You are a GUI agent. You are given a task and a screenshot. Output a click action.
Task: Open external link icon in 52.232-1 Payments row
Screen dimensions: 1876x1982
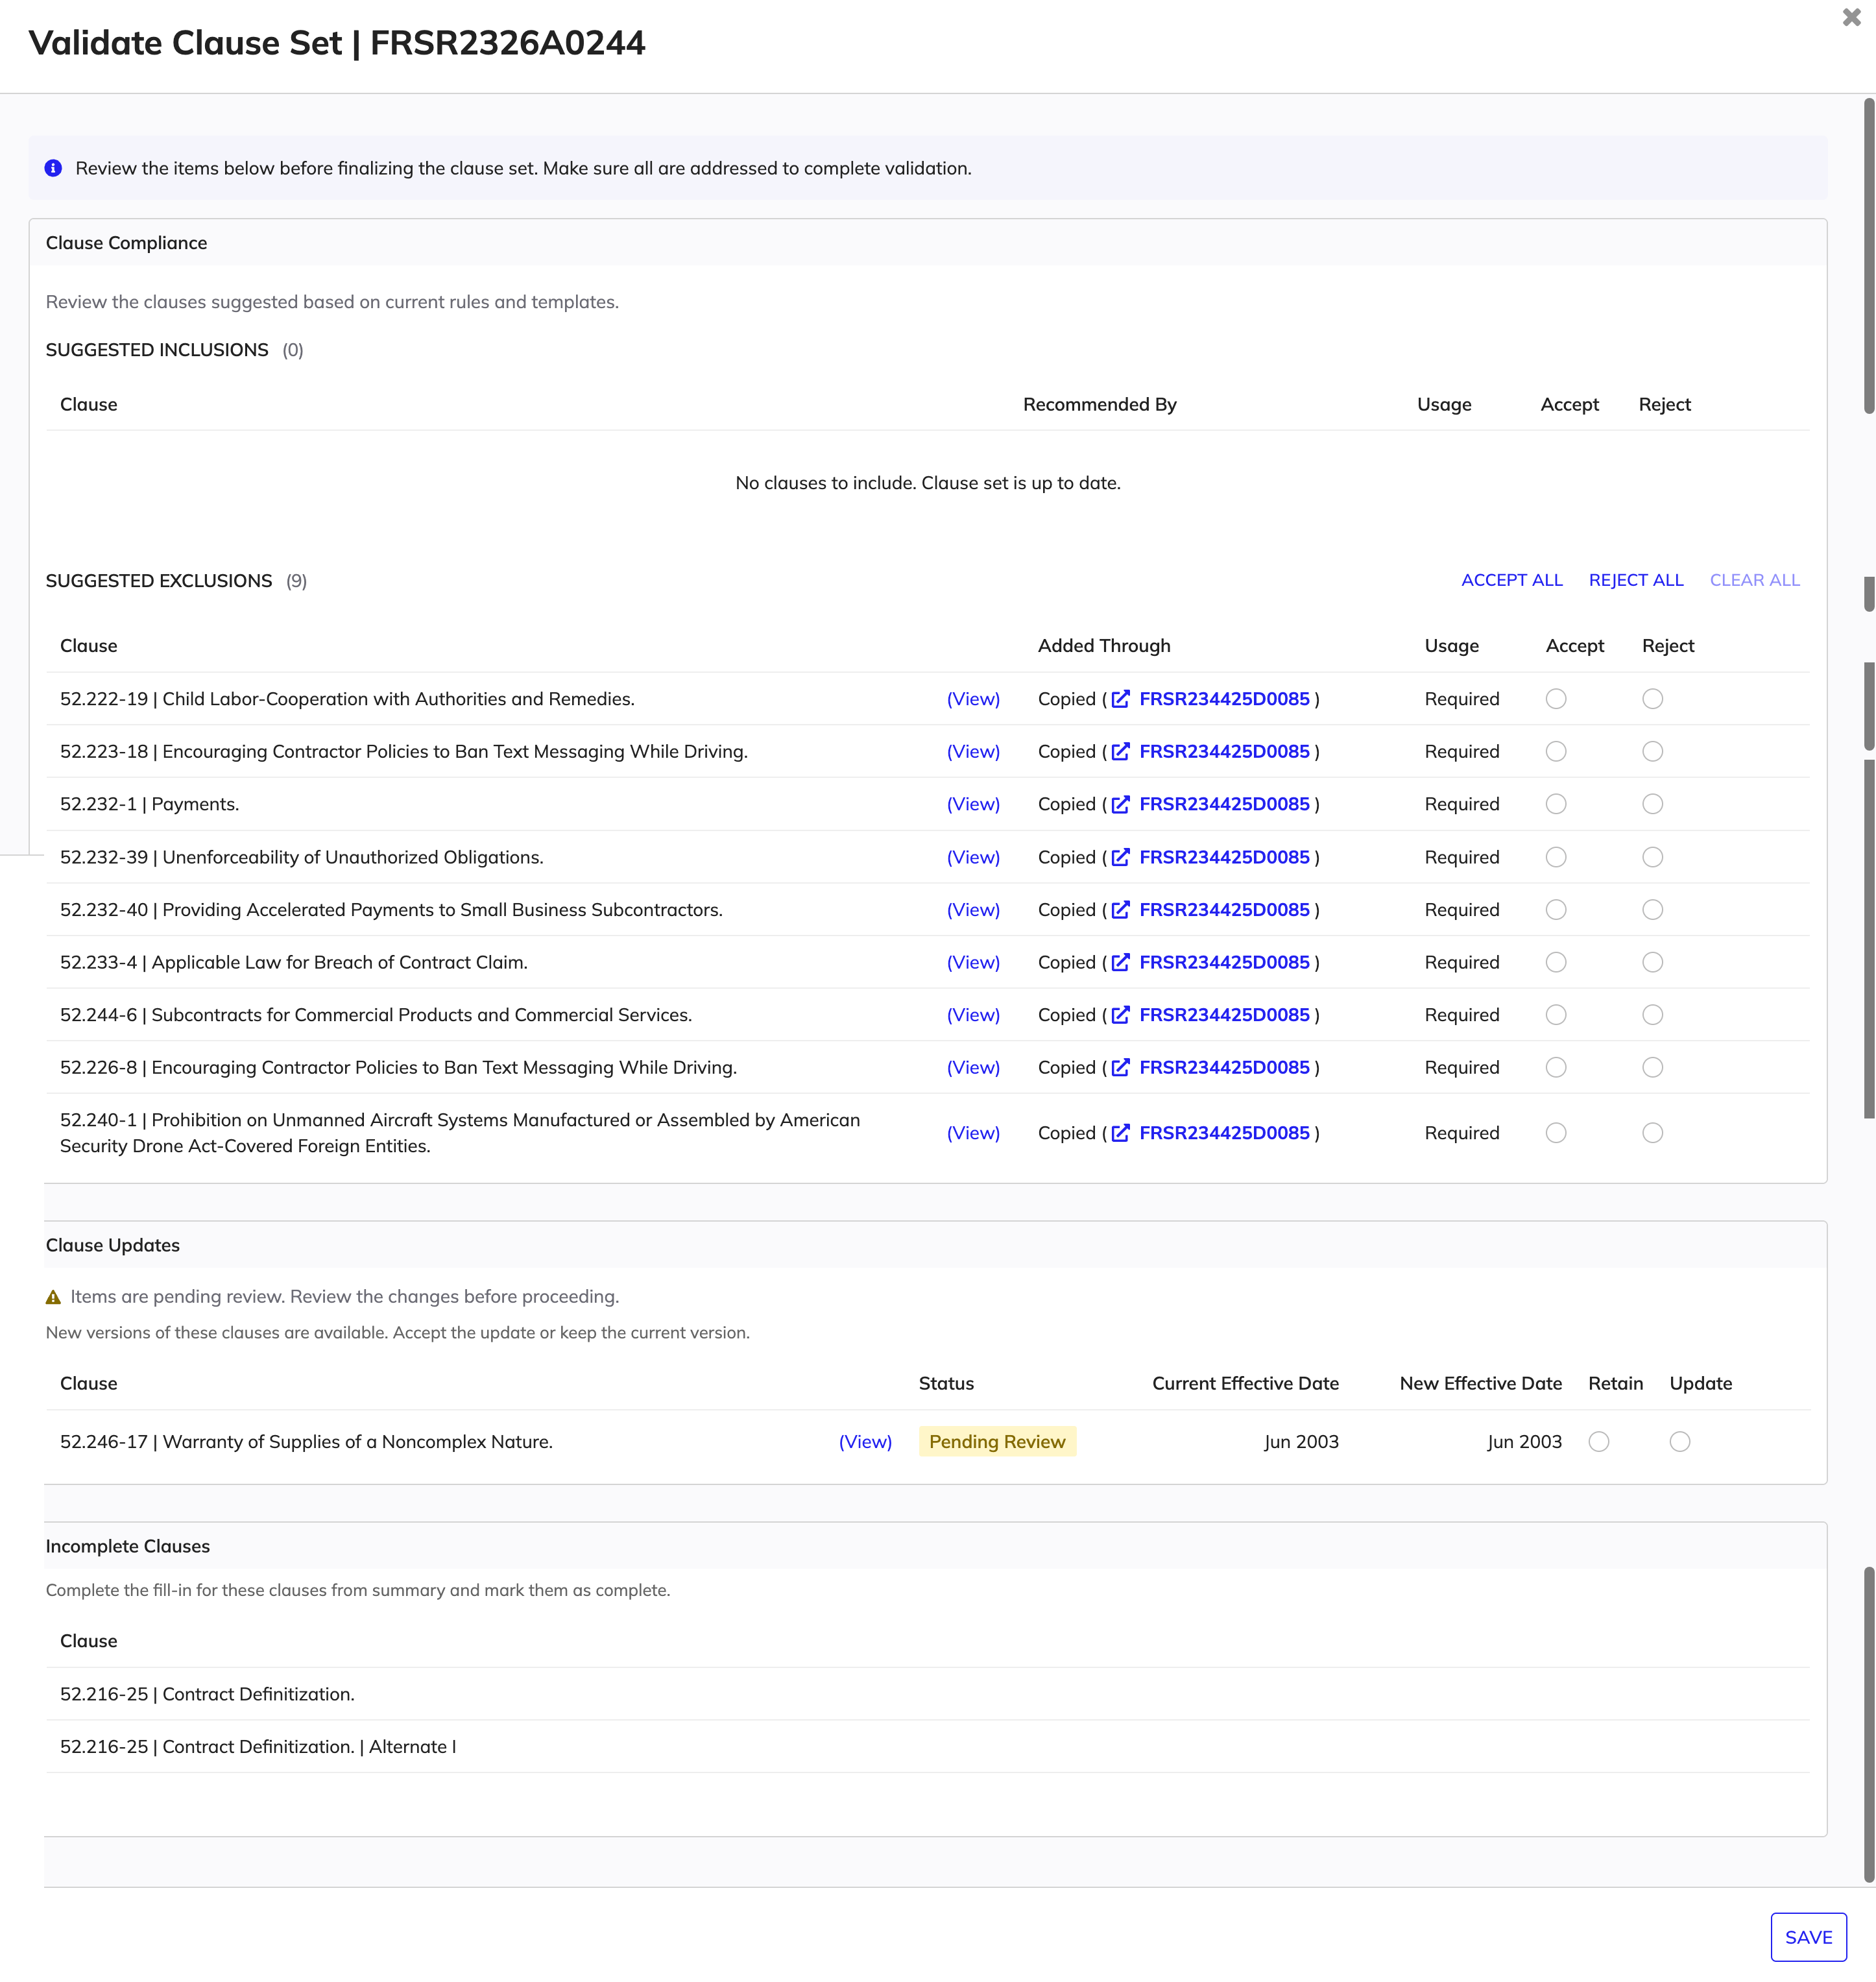coord(1121,804)
